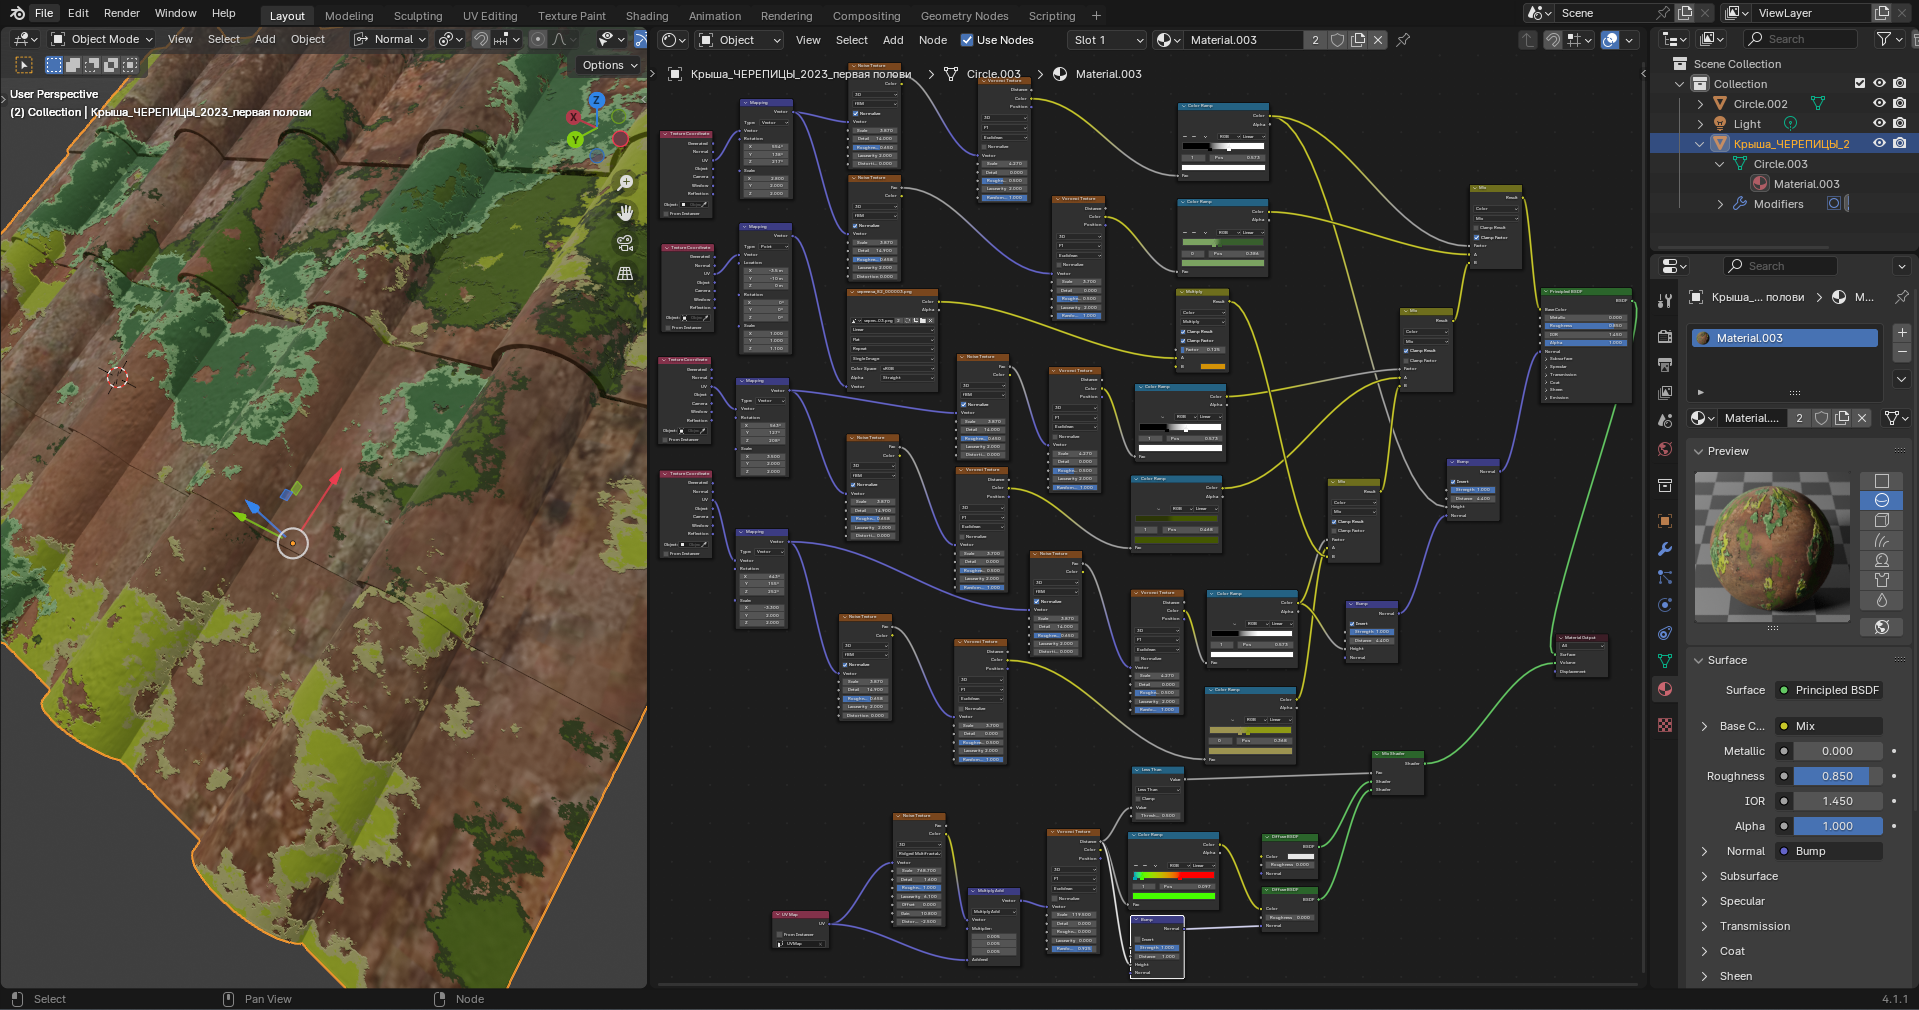1919x1010 pixels.
Task: Open the Physics properties tab
Action: (x=1665, y=605)
